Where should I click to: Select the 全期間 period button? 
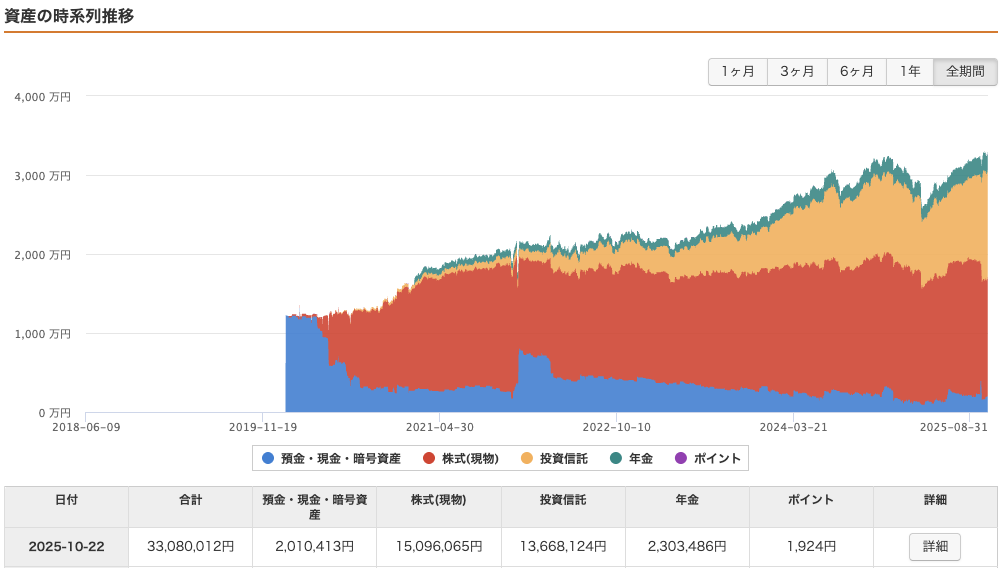click(965, 72)
